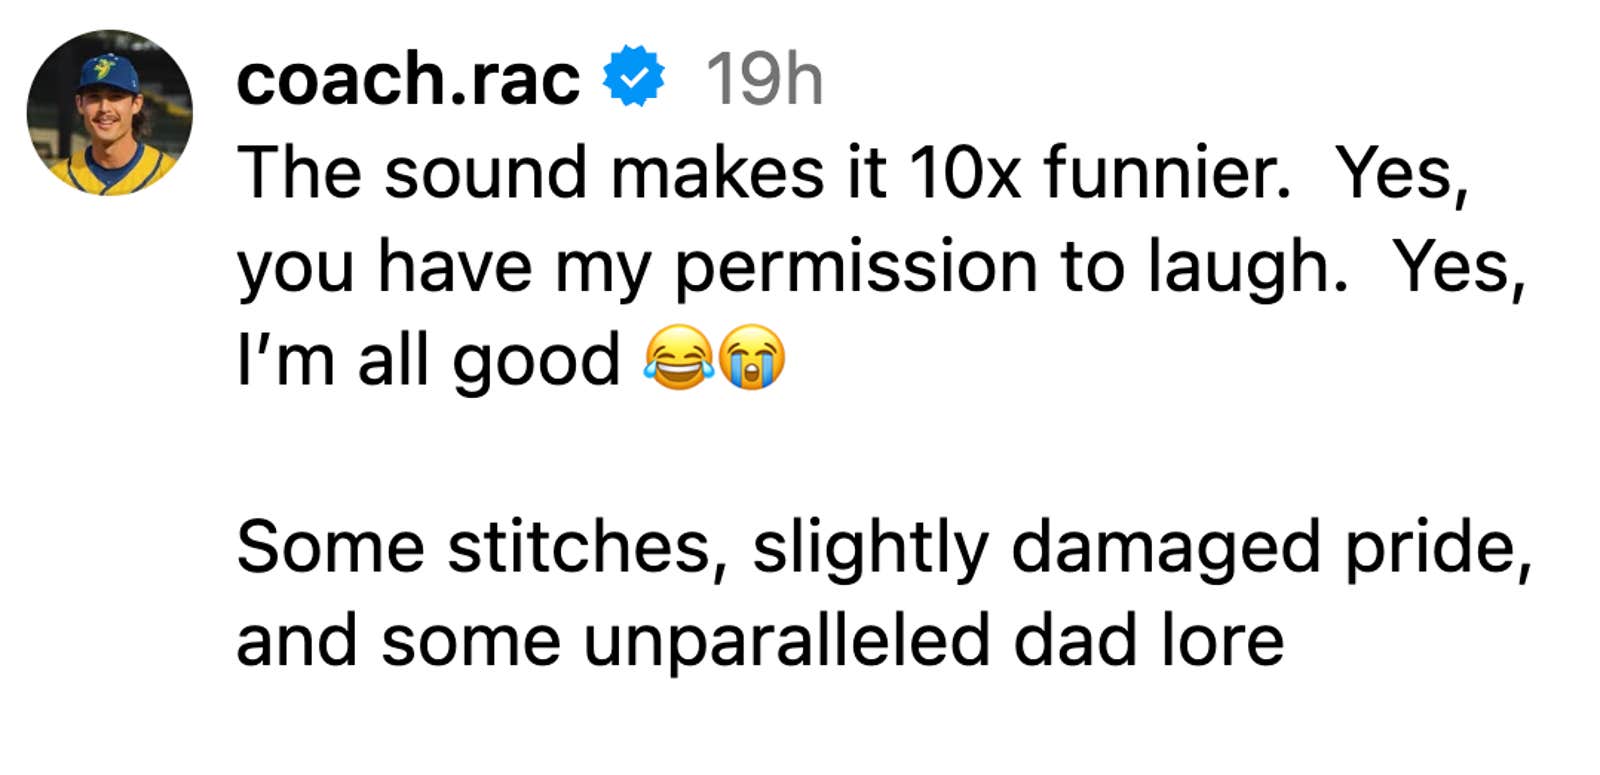Click the blue verified badge
The width and height of the screenshot is (1600, 775).
(x=633, y=77)
